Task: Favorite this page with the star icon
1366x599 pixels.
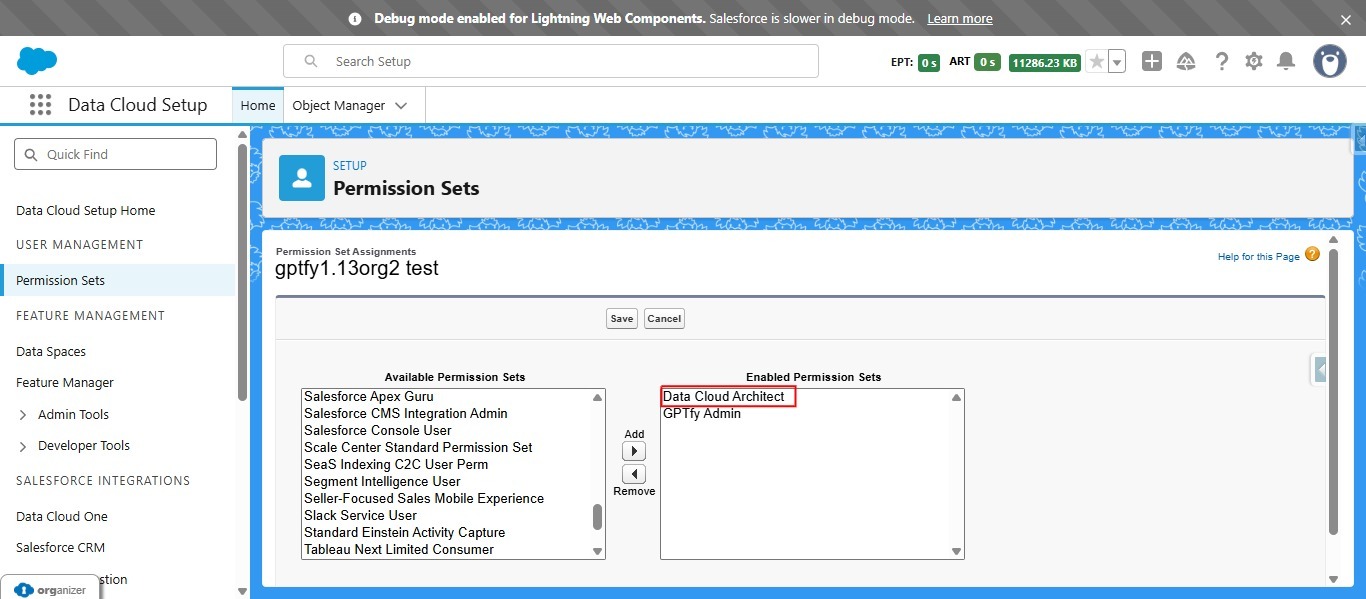Action: pos(1097,61)
